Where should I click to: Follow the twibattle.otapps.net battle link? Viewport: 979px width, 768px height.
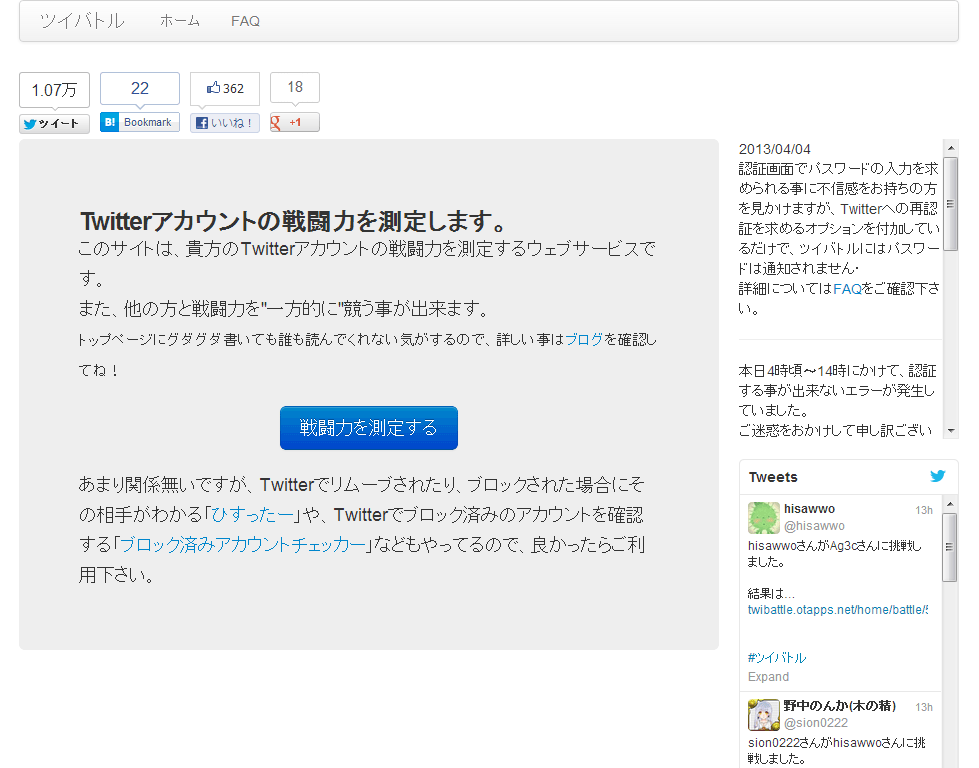click(838, 609)
